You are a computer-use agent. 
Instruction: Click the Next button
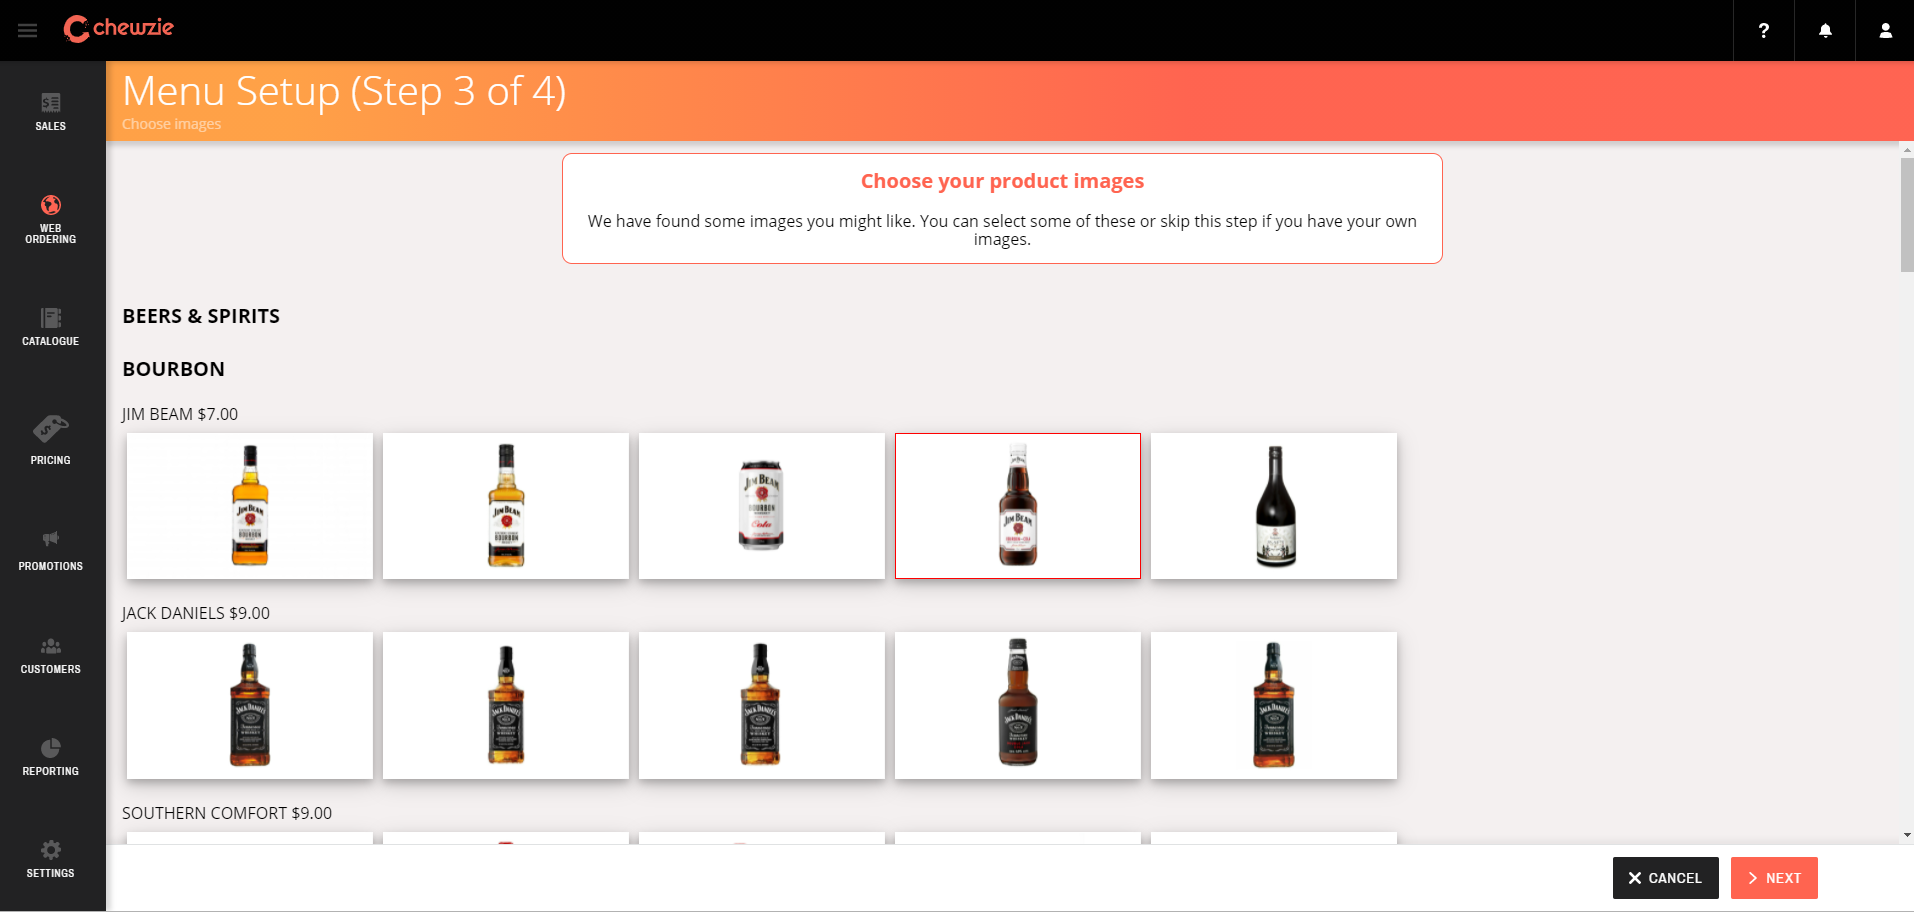coord(1774,878)
